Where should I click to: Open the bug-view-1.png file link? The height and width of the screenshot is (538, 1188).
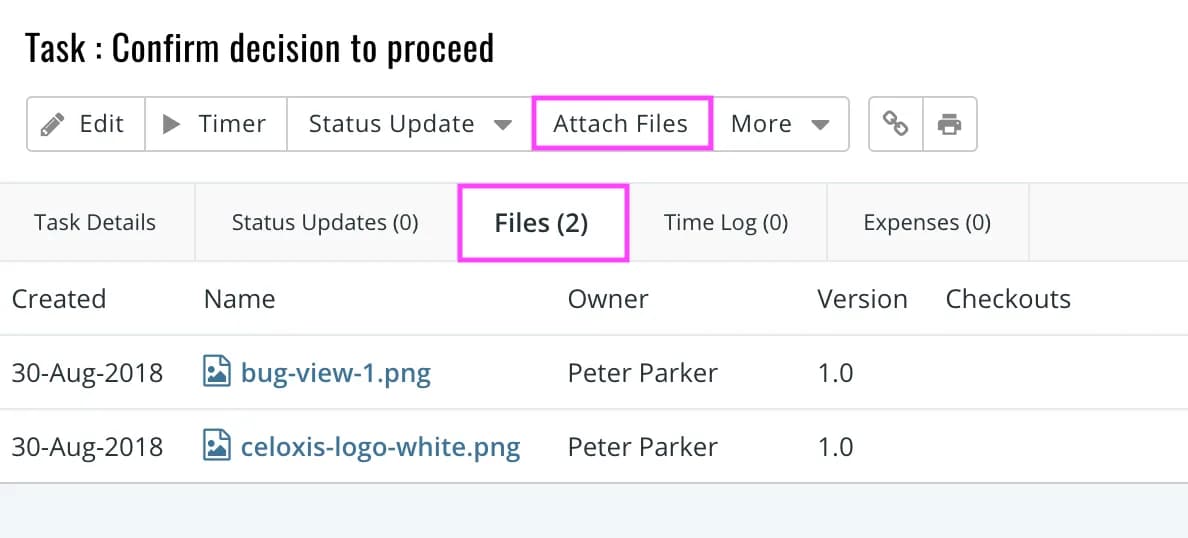pyautogui.click(x=336, y=373)
